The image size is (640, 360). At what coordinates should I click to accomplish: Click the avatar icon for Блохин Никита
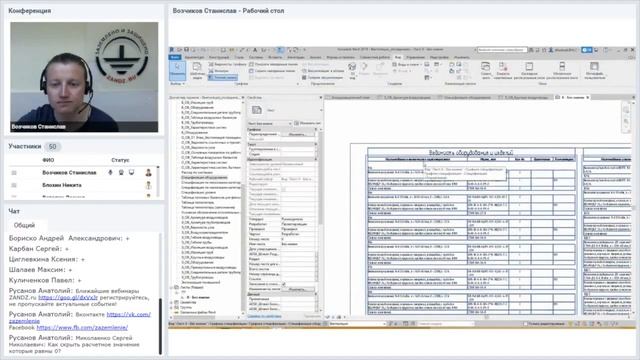click(x=149, y=185)
